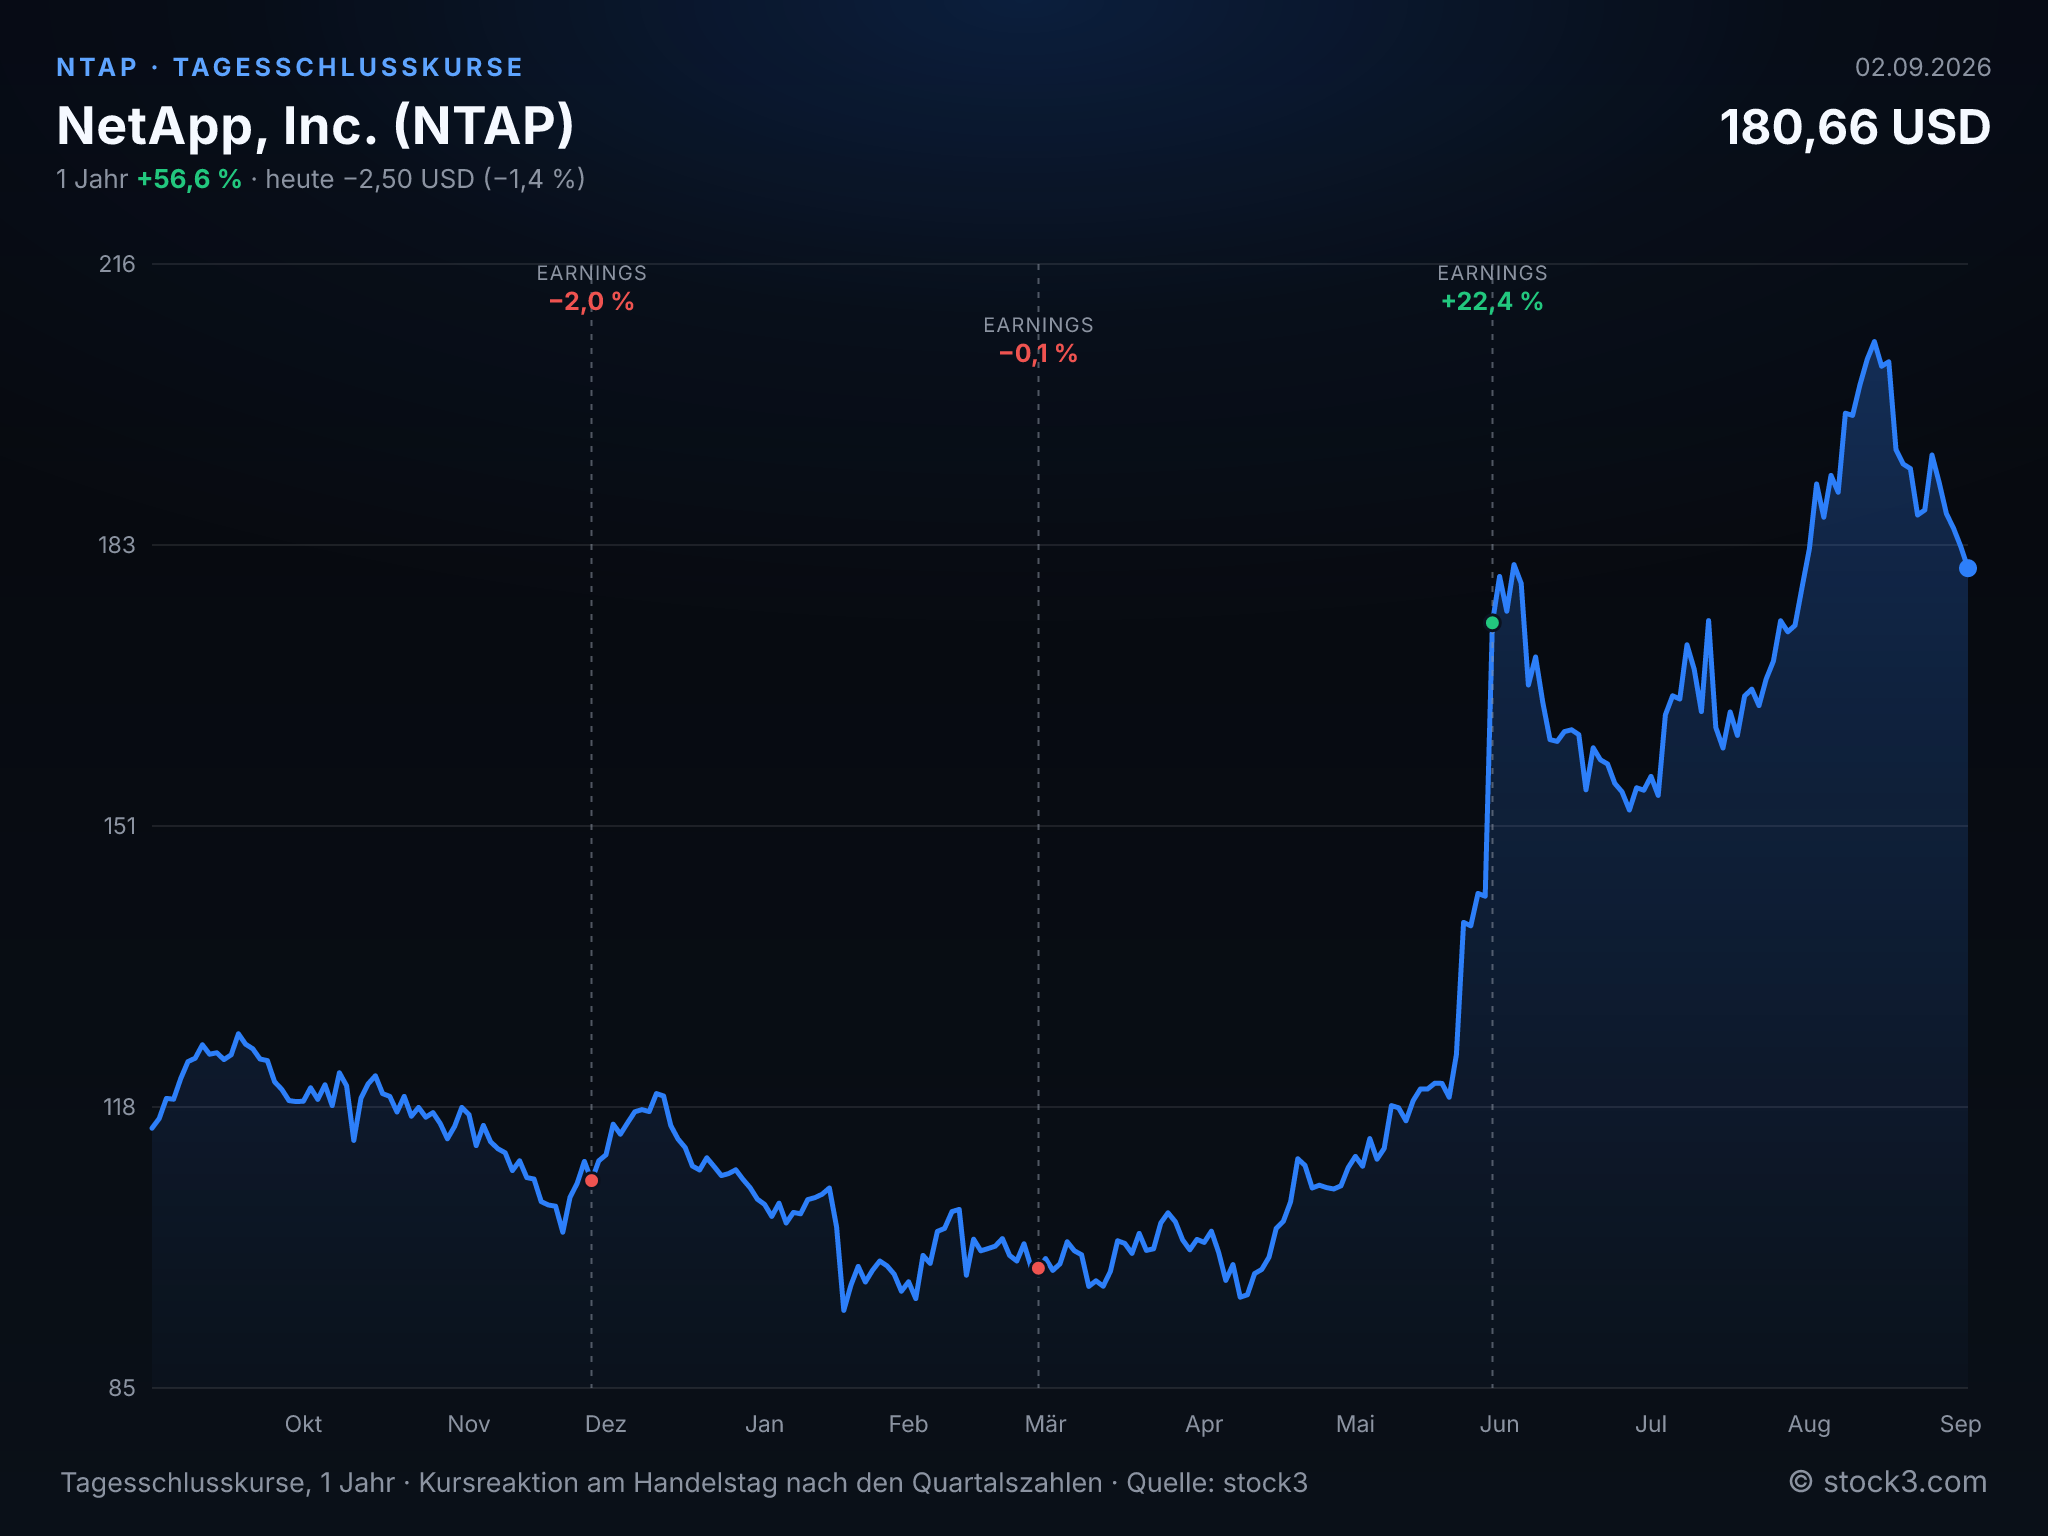Click the '© stock3.com' credit
The image size is (2048, 1536).
[1888, 1482]
